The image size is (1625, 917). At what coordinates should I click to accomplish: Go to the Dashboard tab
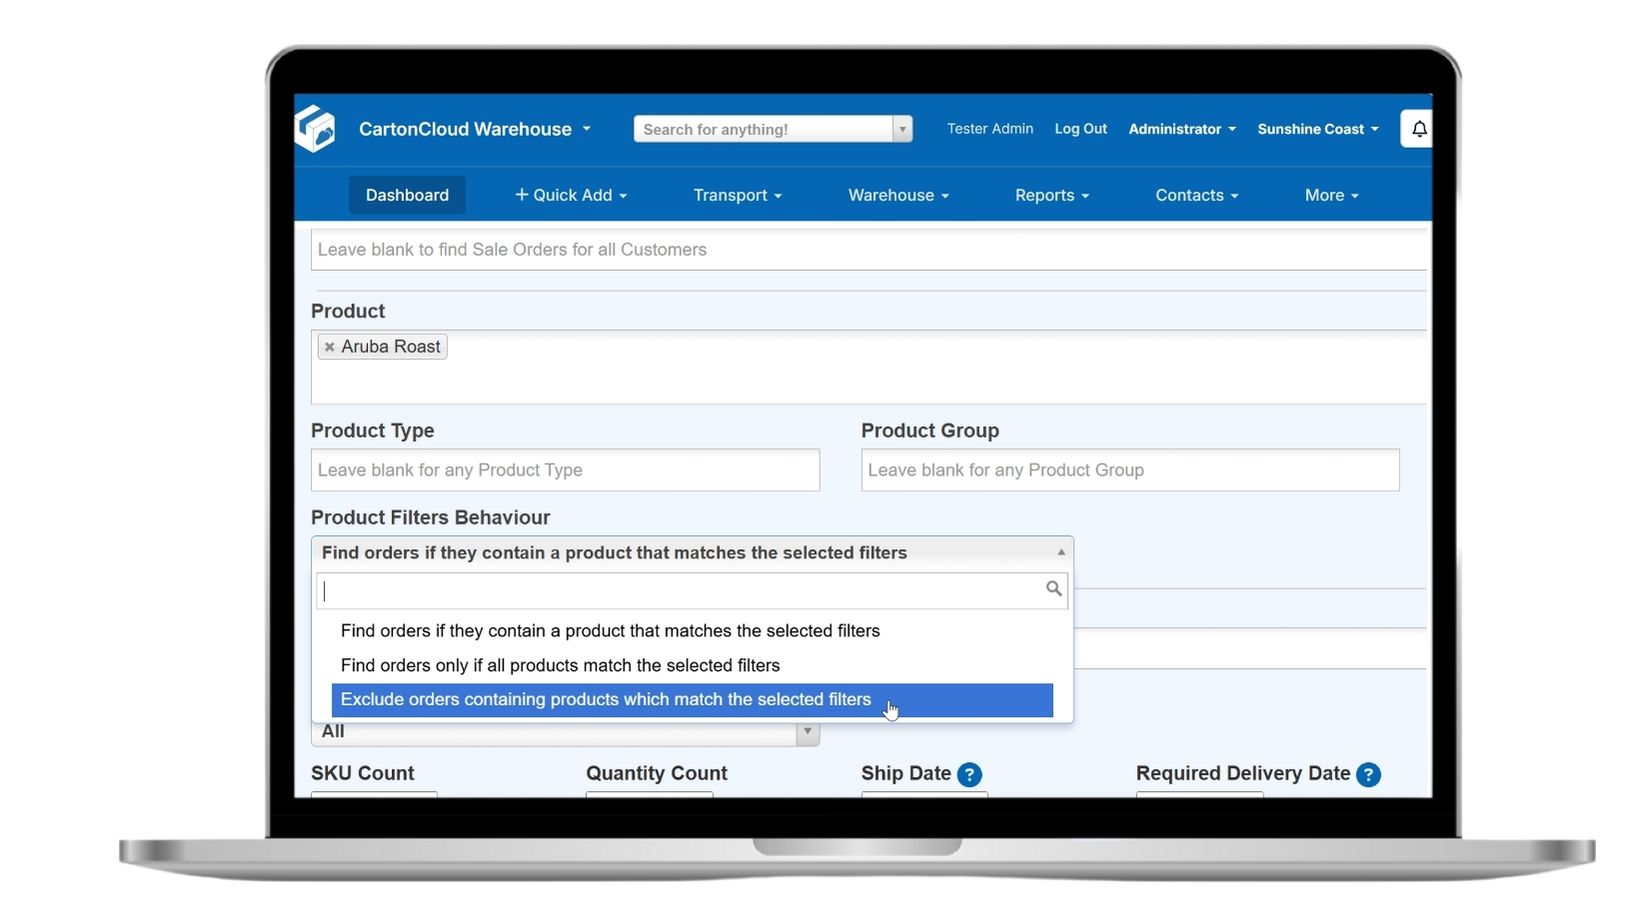[407, 195]
